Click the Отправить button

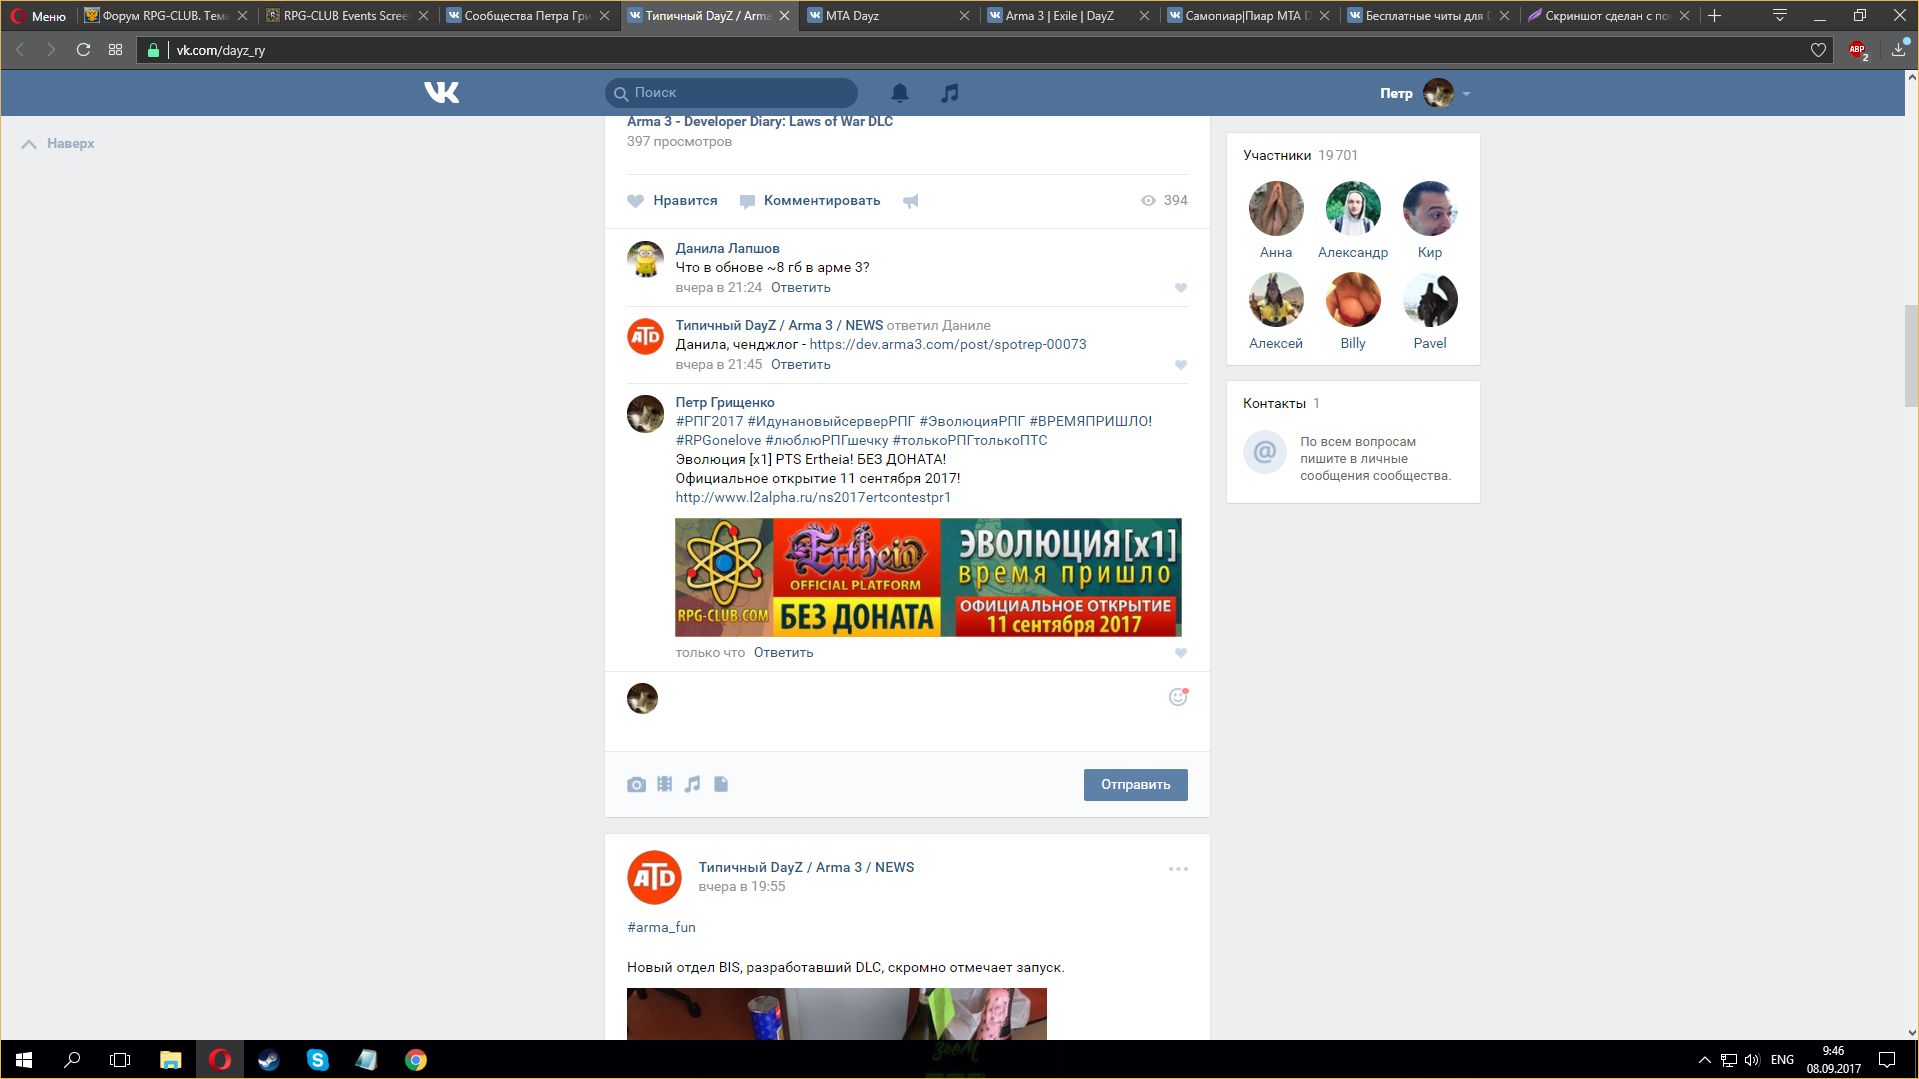(x=1136, y=785)
